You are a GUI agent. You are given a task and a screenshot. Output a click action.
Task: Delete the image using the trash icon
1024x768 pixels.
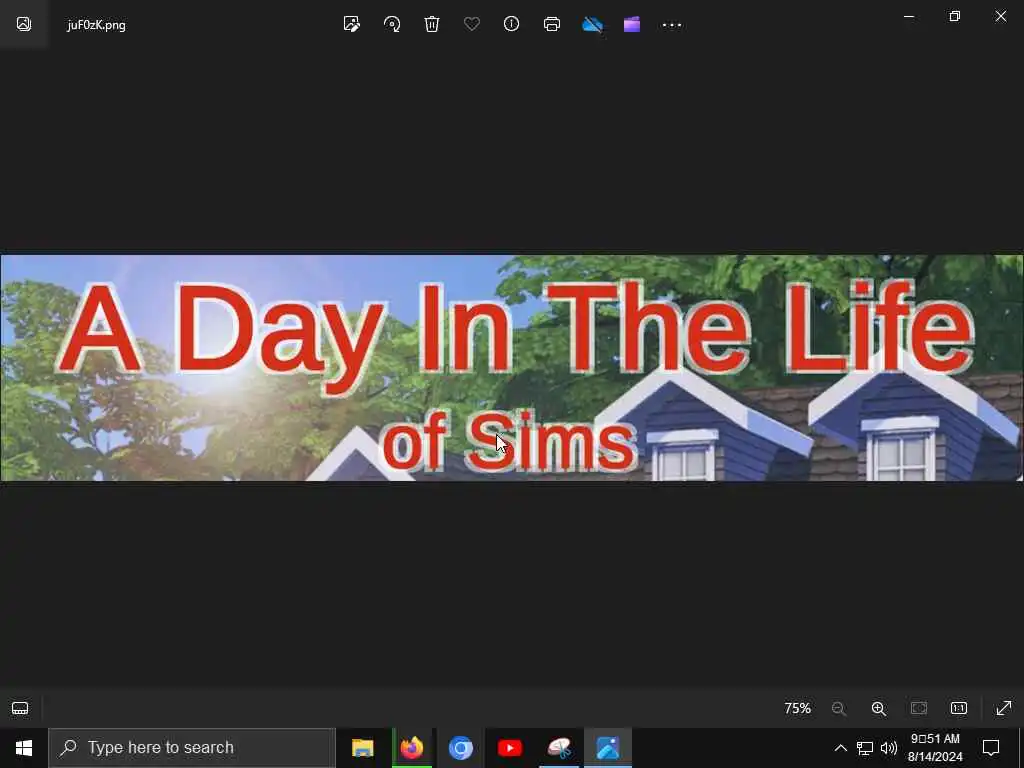point(432,24)
